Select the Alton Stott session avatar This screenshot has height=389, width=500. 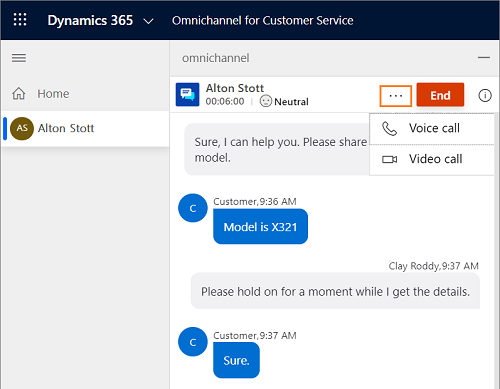click(22, 128)
